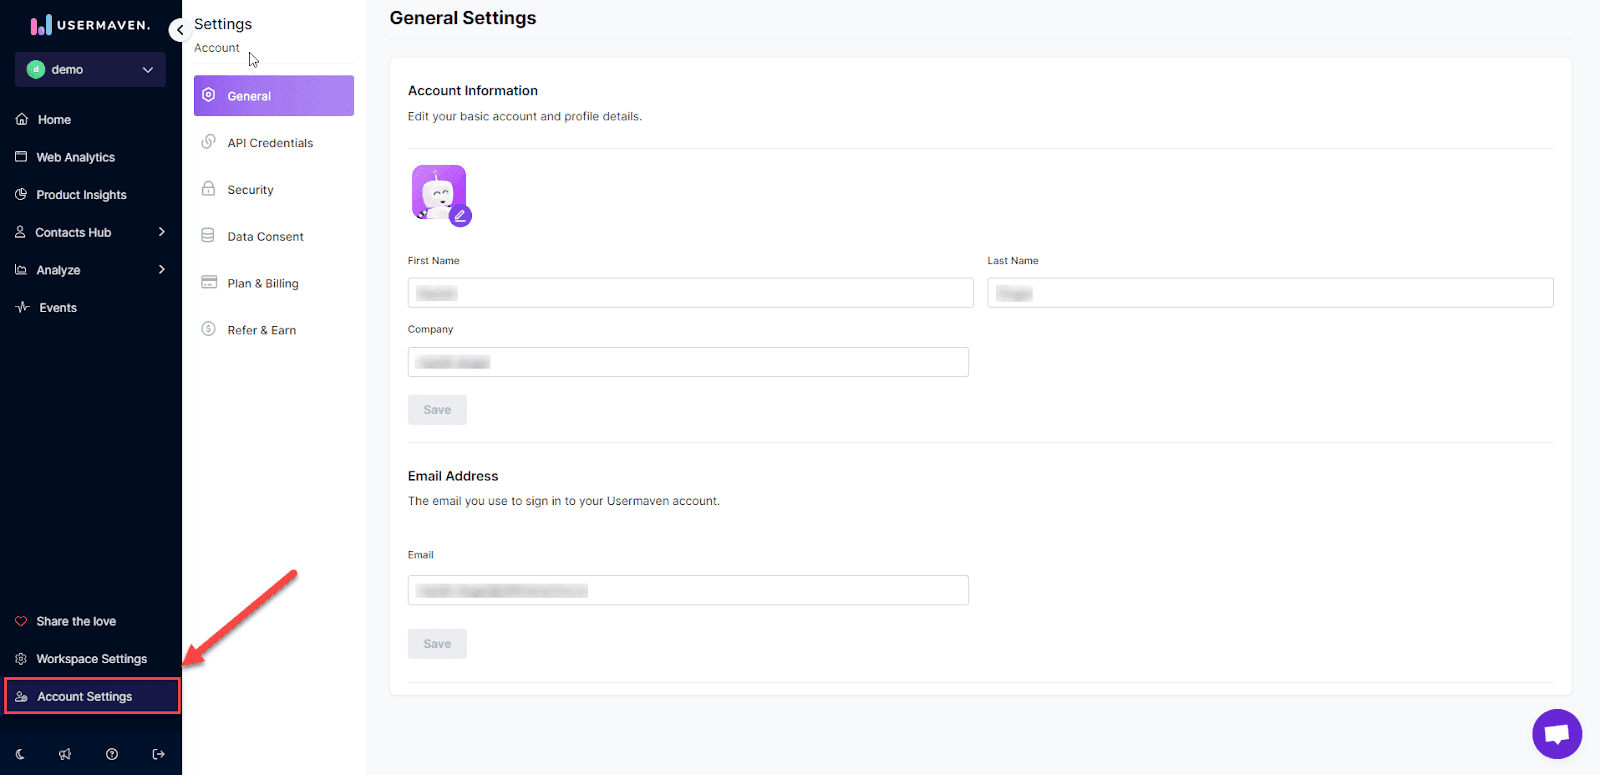
Task: Expand the Analyze submenu
Action: coord(161,270)
